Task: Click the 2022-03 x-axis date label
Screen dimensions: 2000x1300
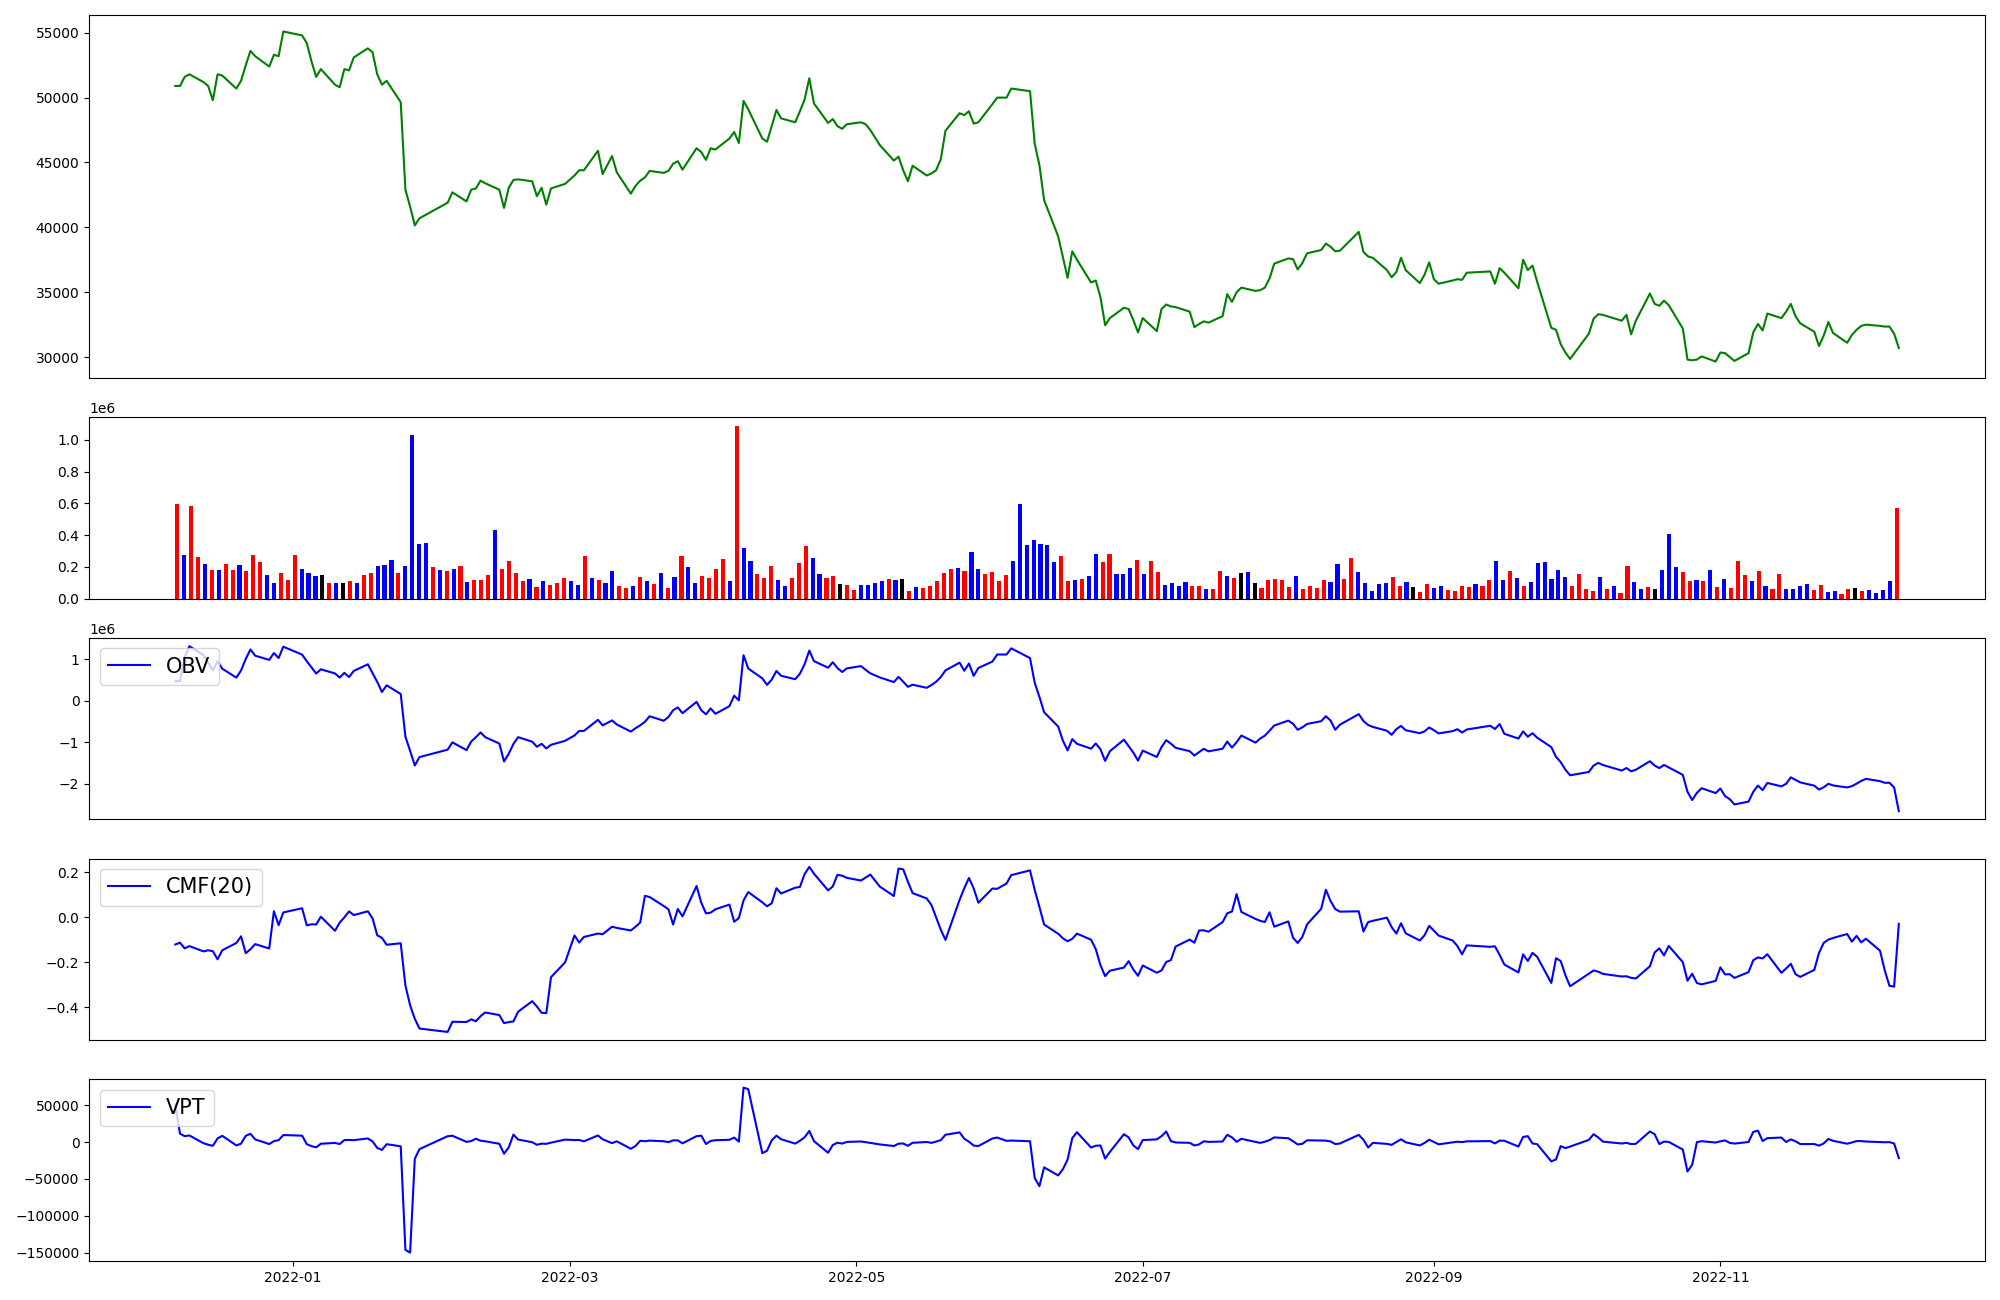Action: (x=570, y=1277)
